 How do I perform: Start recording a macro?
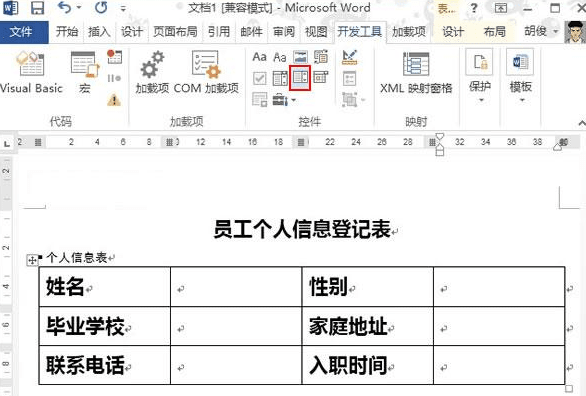pyautogui.click(x=114, y=56)
